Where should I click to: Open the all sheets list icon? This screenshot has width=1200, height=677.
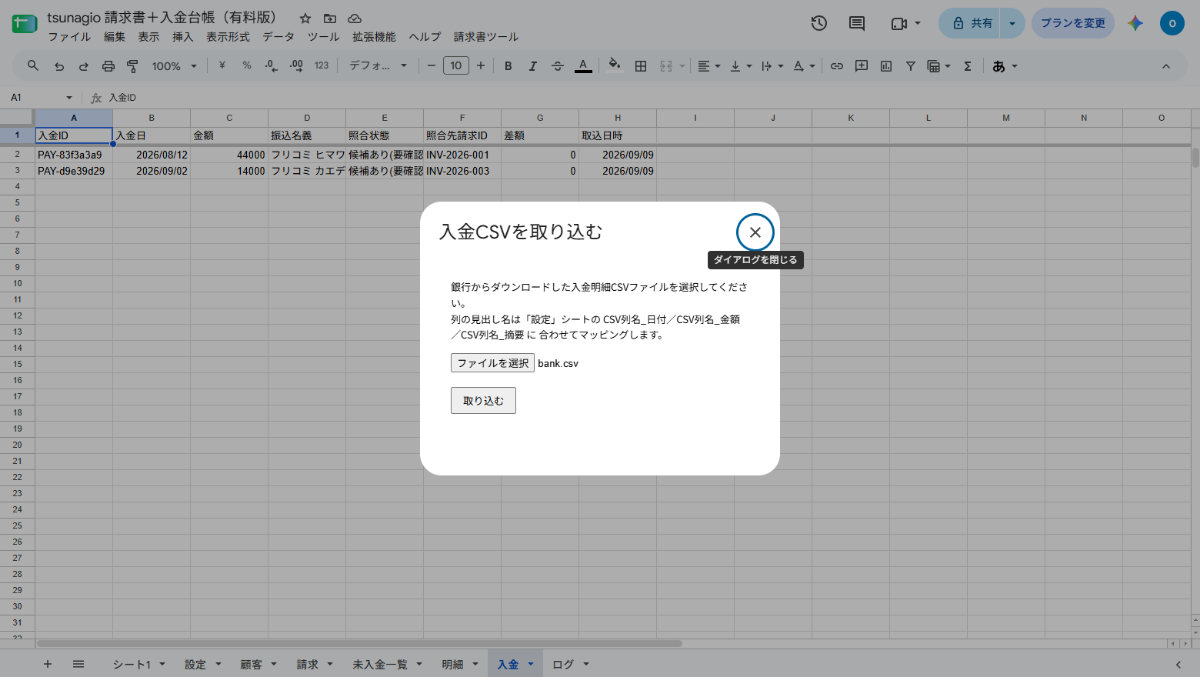(x=78, y=664)
